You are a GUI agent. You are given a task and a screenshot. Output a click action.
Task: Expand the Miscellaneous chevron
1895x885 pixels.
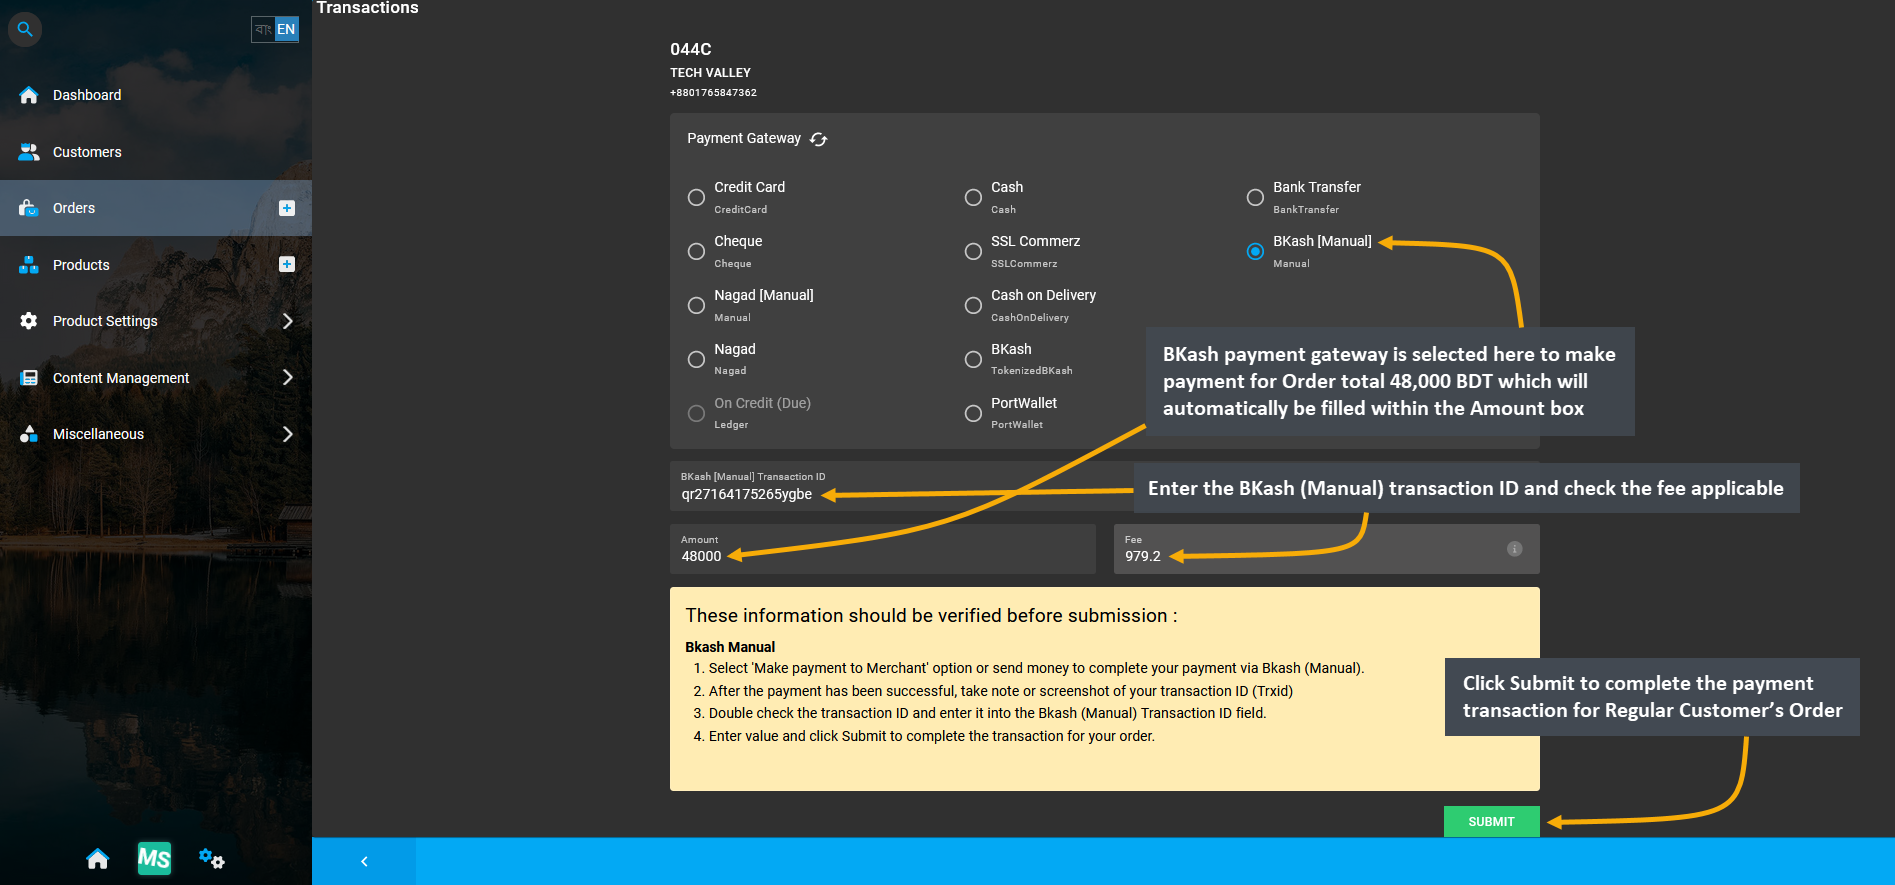tap(288, 434)
